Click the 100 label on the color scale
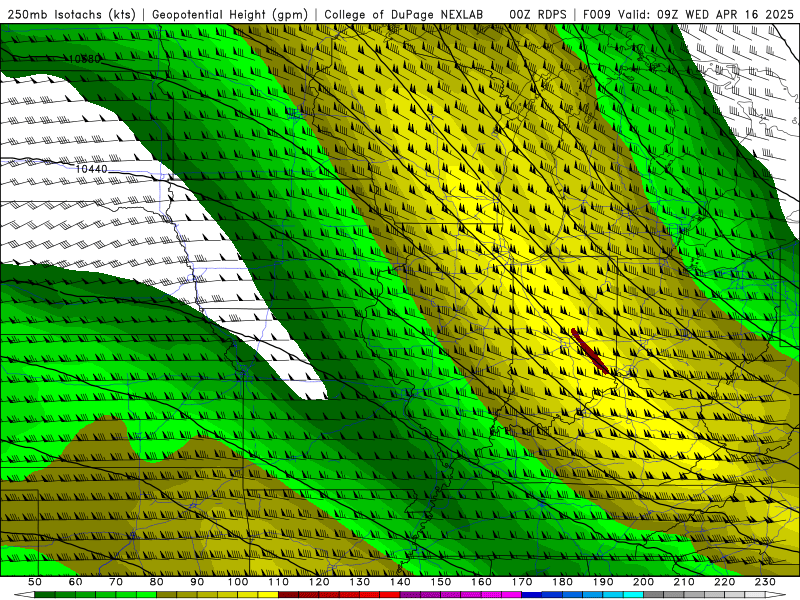 pyautogui.click(x=238, y=582)
